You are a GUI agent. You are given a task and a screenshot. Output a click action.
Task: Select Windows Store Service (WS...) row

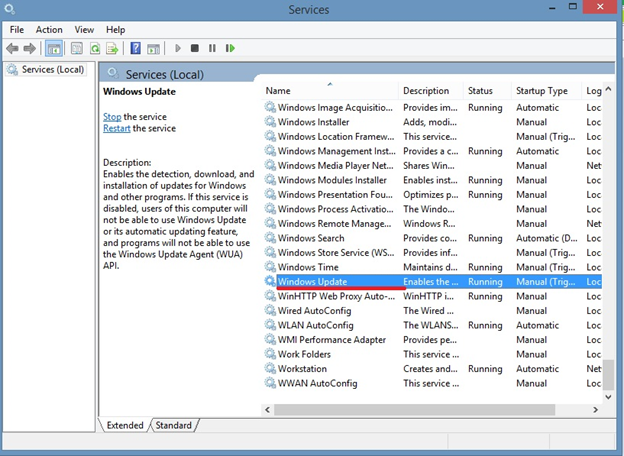click(433, 252)
